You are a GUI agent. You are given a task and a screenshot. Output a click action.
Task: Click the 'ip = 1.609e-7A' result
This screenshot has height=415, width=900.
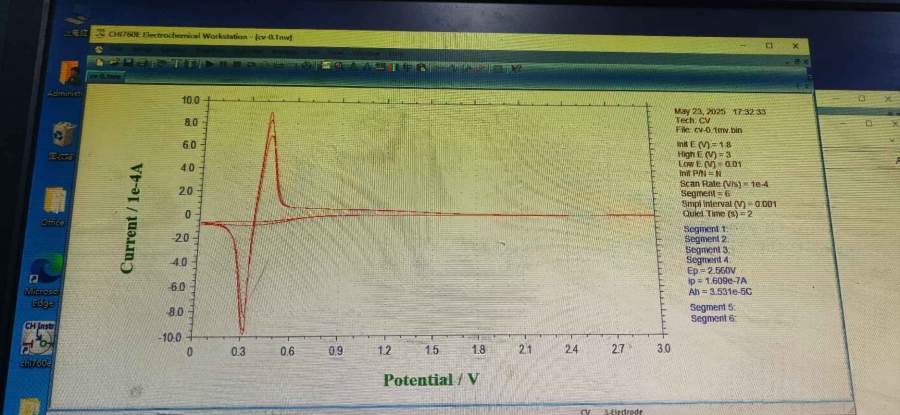[717, 281]
